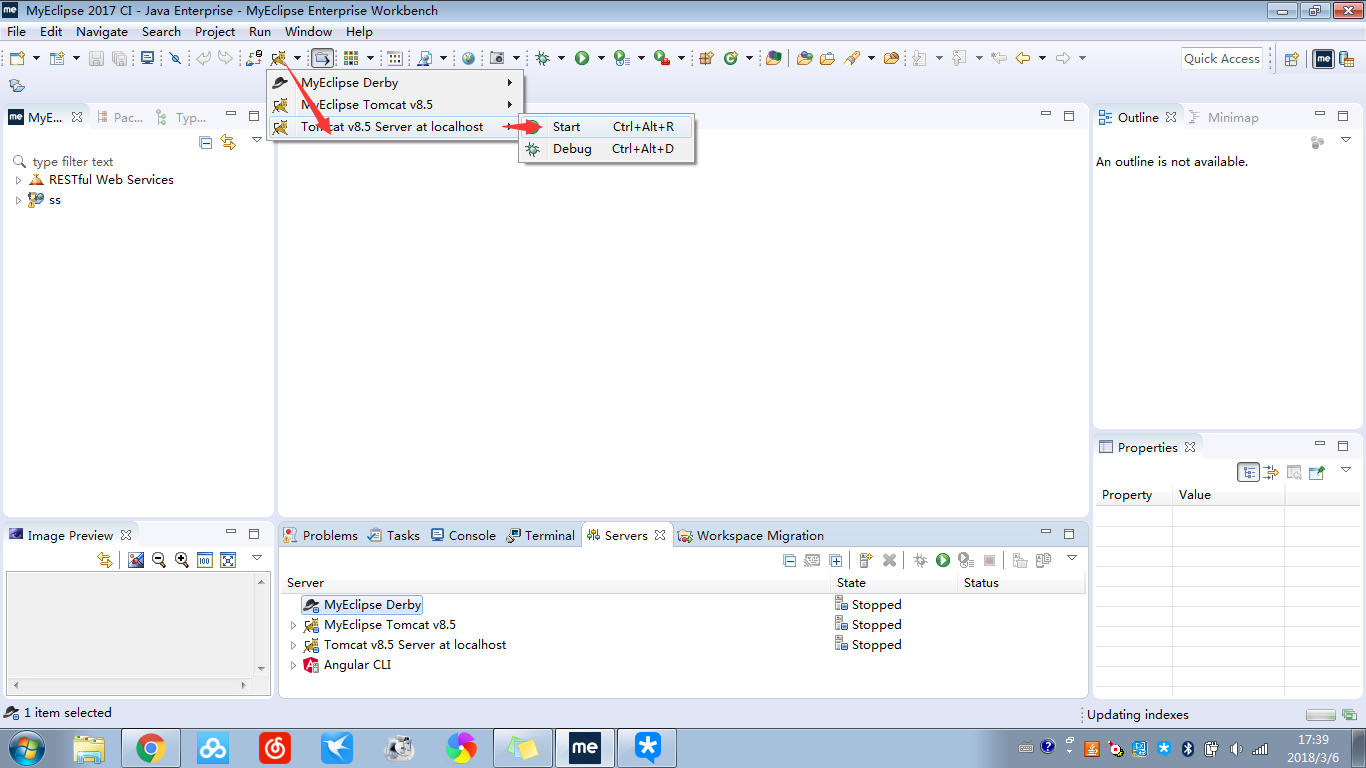Click the Windows Start button
The height and width of the screenshot is (768, 1366).
click(x=26, y=748)
